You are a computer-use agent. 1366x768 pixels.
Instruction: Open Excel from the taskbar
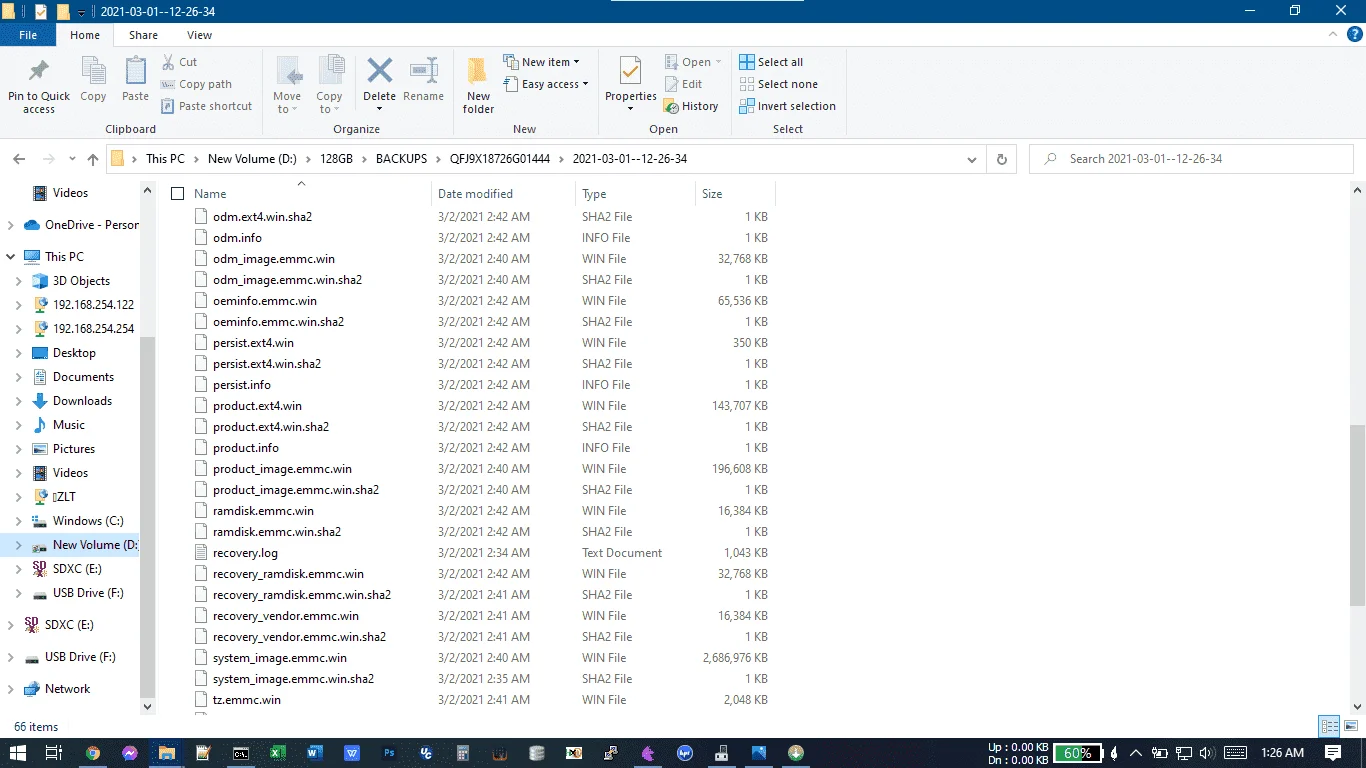coord(278,752)
